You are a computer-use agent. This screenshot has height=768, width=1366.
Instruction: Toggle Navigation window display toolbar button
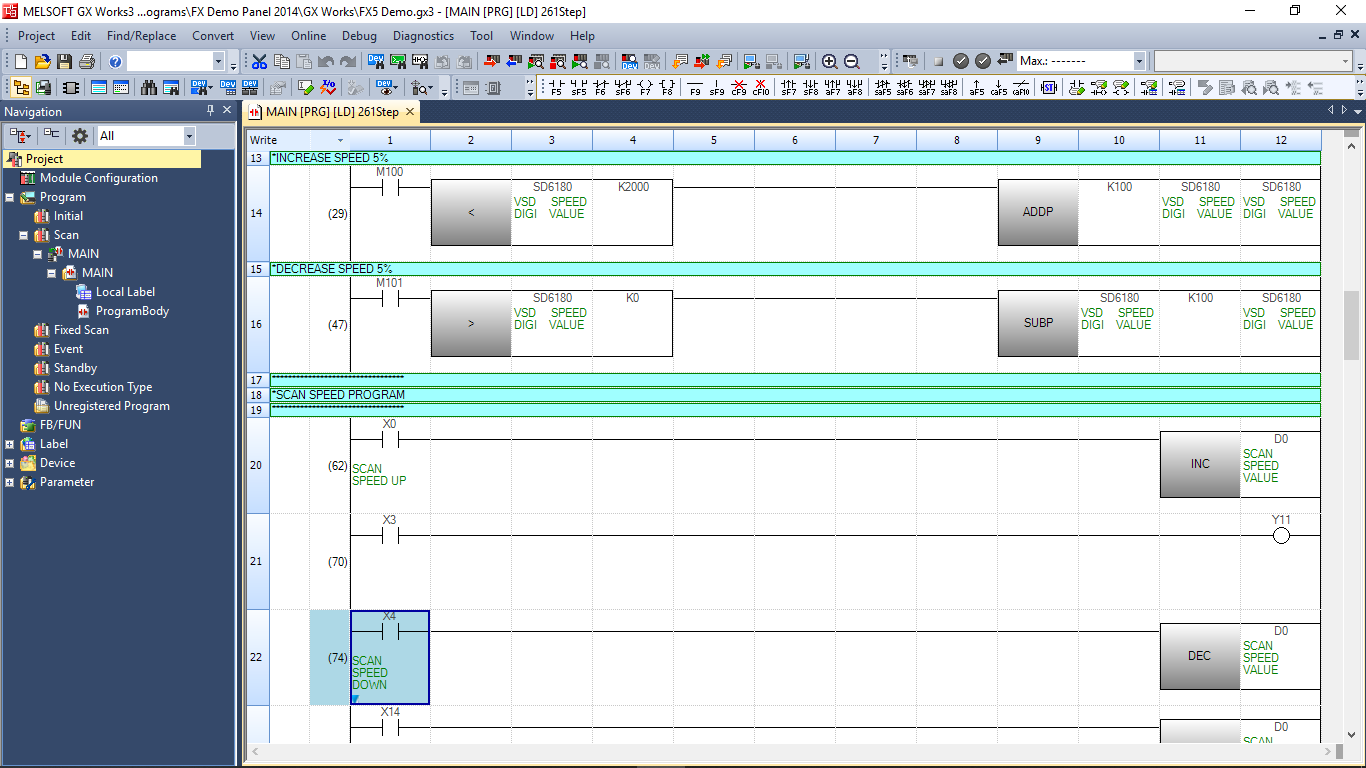click(20, 87)
